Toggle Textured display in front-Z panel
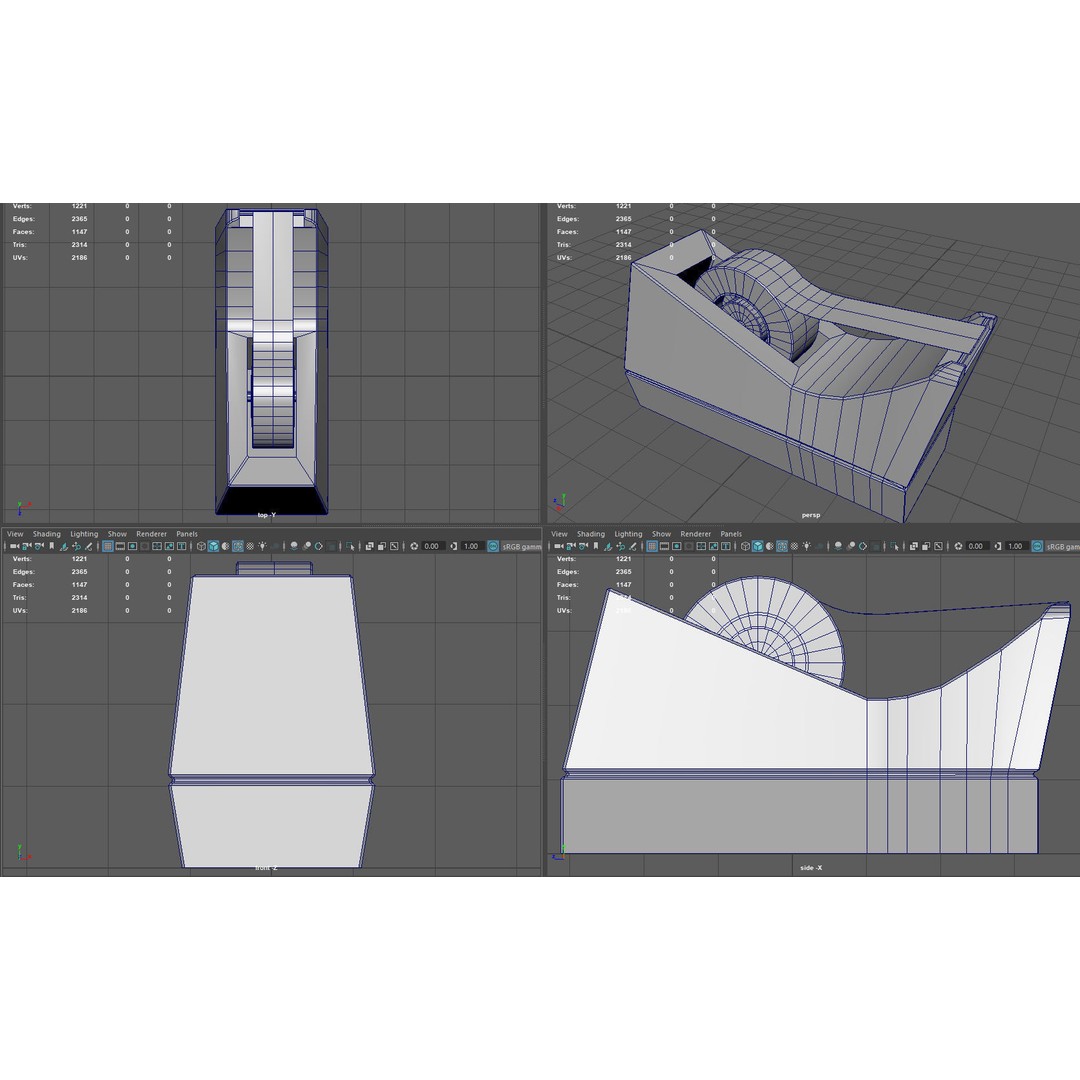 (250, 546)
